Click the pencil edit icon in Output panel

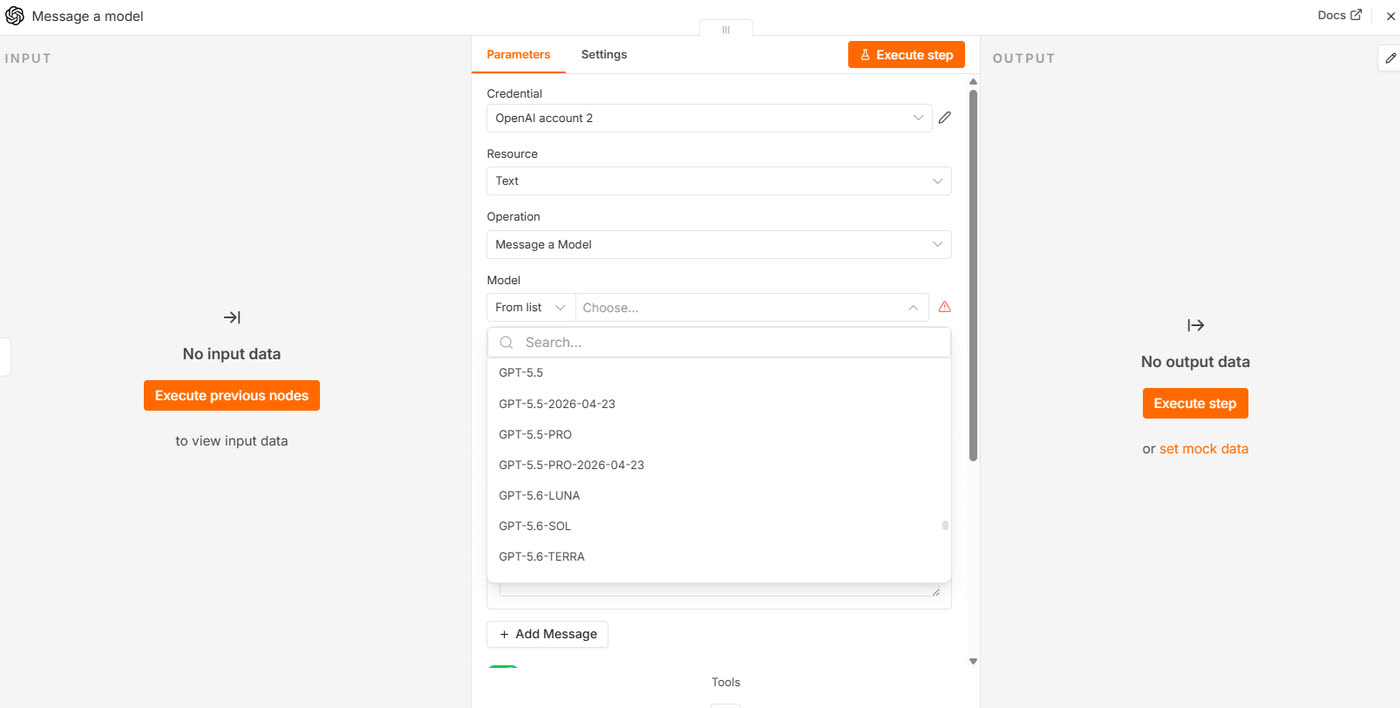pos(1390,58)
